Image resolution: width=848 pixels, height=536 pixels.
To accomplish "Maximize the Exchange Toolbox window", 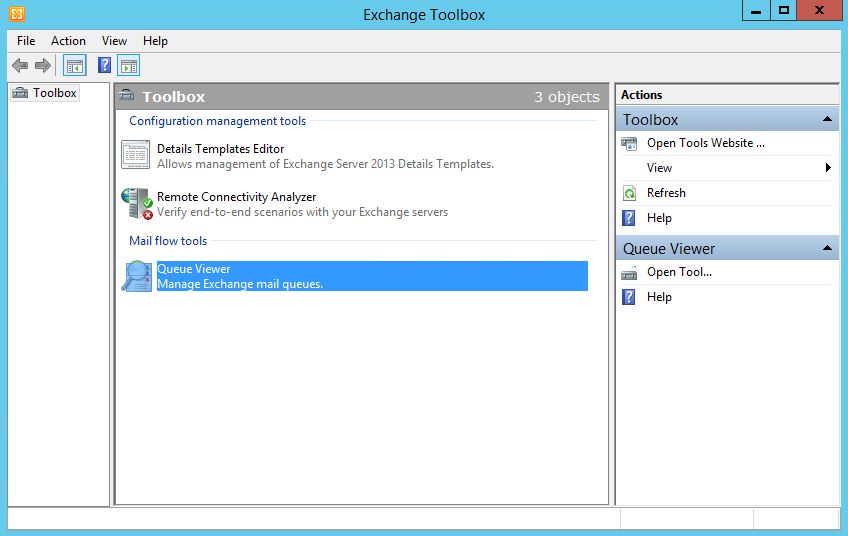I will pos(784,10).
